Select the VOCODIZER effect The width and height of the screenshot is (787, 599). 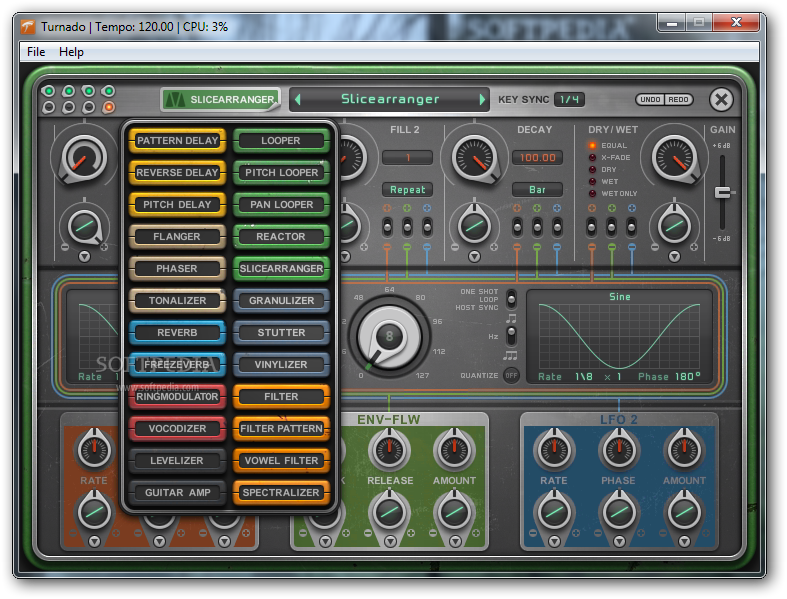[177, 429]
